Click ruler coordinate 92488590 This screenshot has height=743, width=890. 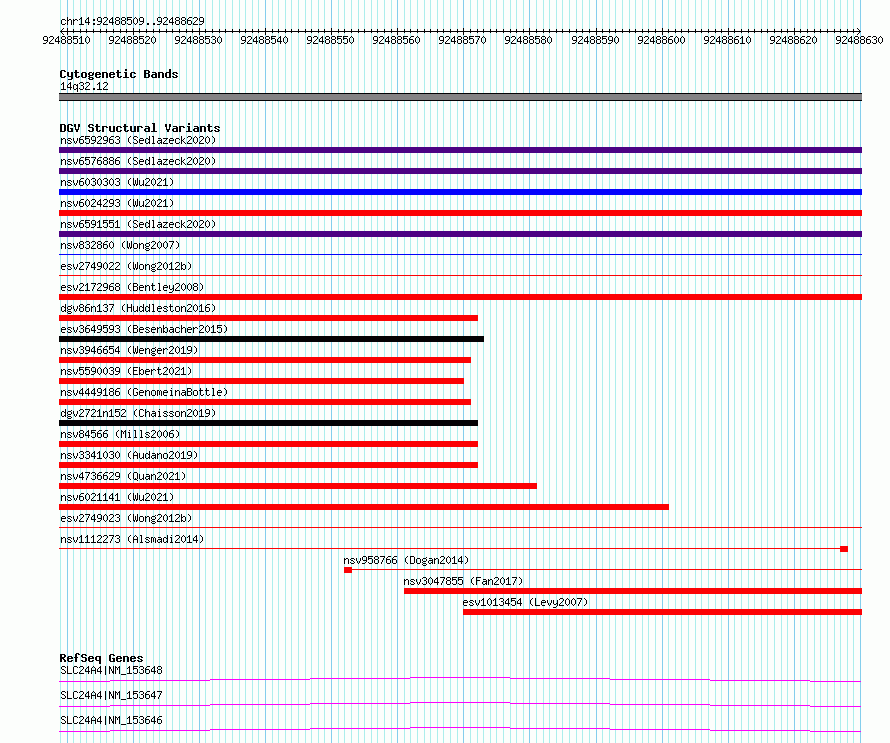point(595,40)
